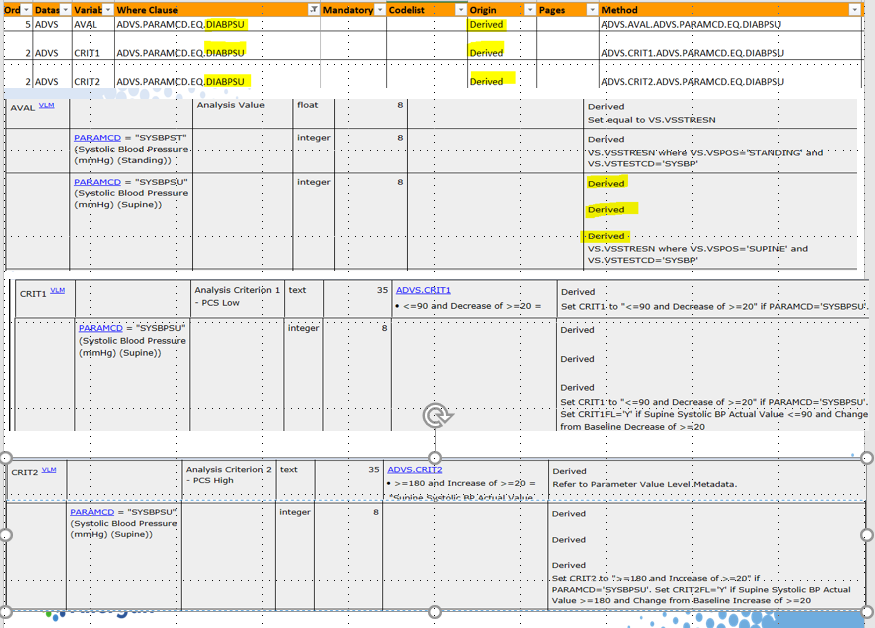Open the Codelist column filter dropdown
The width and height of the screenshot is (875, 628).
tap(460, 10)
